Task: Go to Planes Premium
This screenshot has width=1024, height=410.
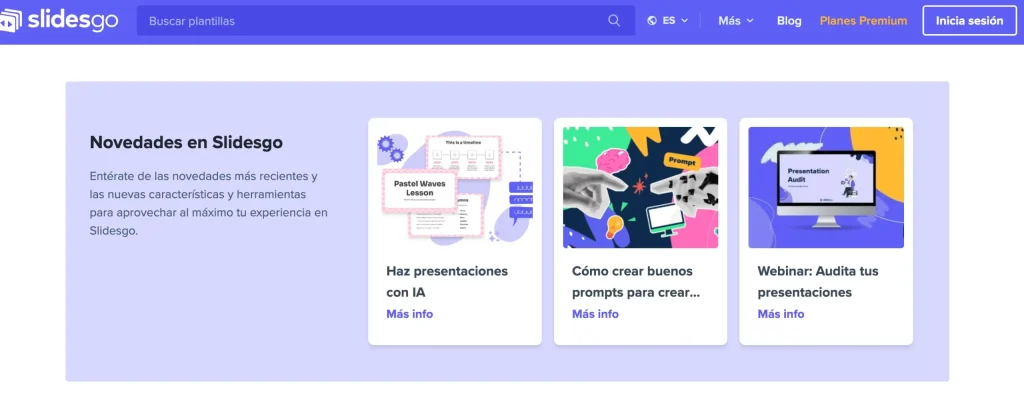Action: click(x=863, y=21)
